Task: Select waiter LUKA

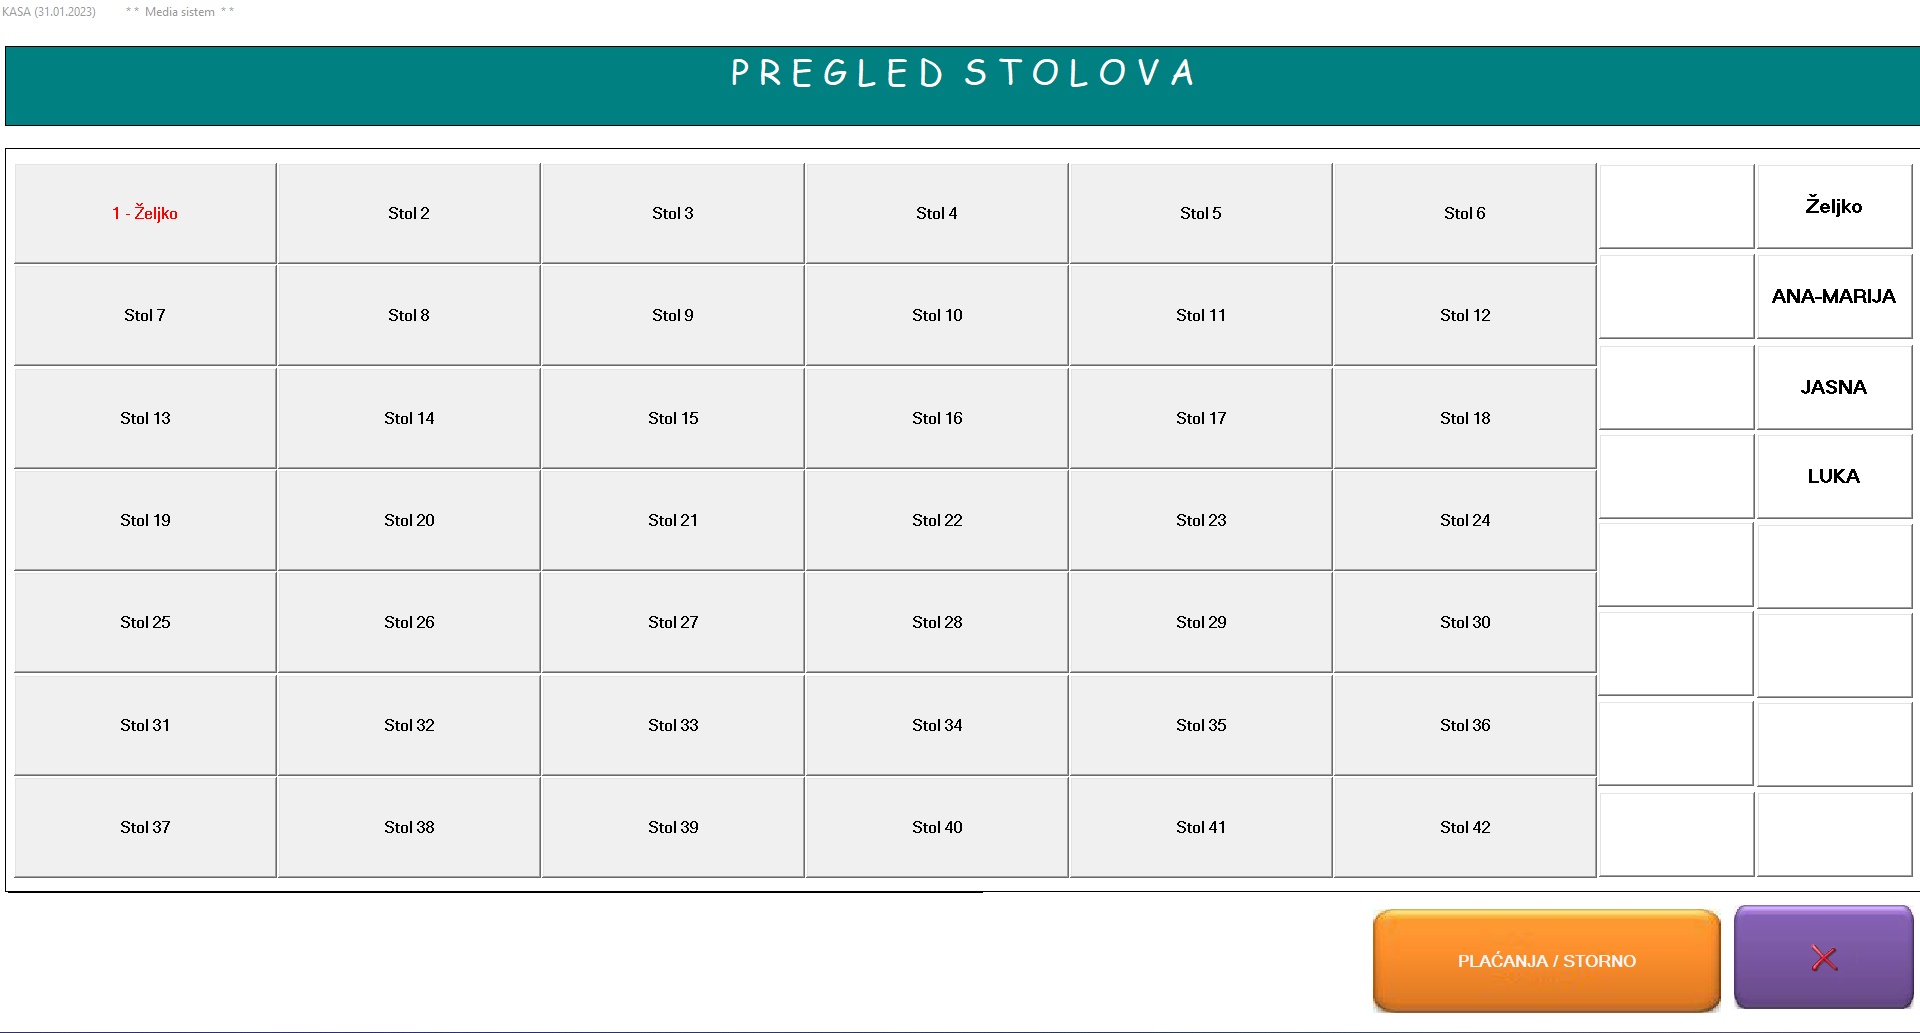Action: click(x=1833, y=477)
